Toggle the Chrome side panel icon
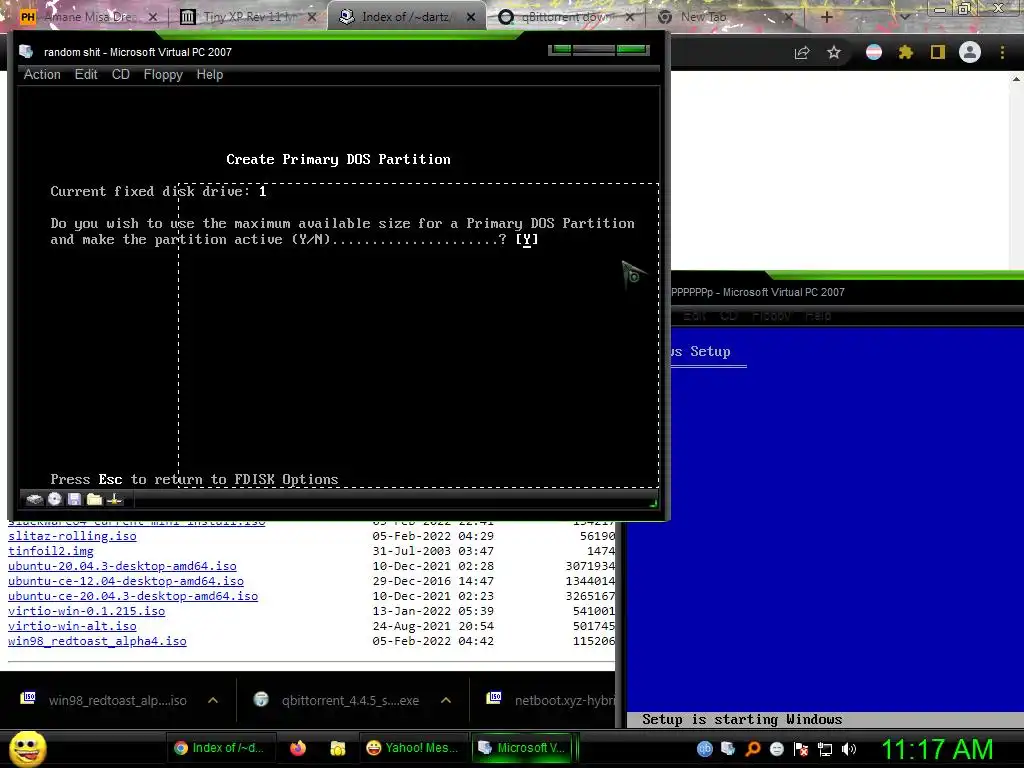The width and height of the screenshot is (1024, 768). (x=938, y=52)
